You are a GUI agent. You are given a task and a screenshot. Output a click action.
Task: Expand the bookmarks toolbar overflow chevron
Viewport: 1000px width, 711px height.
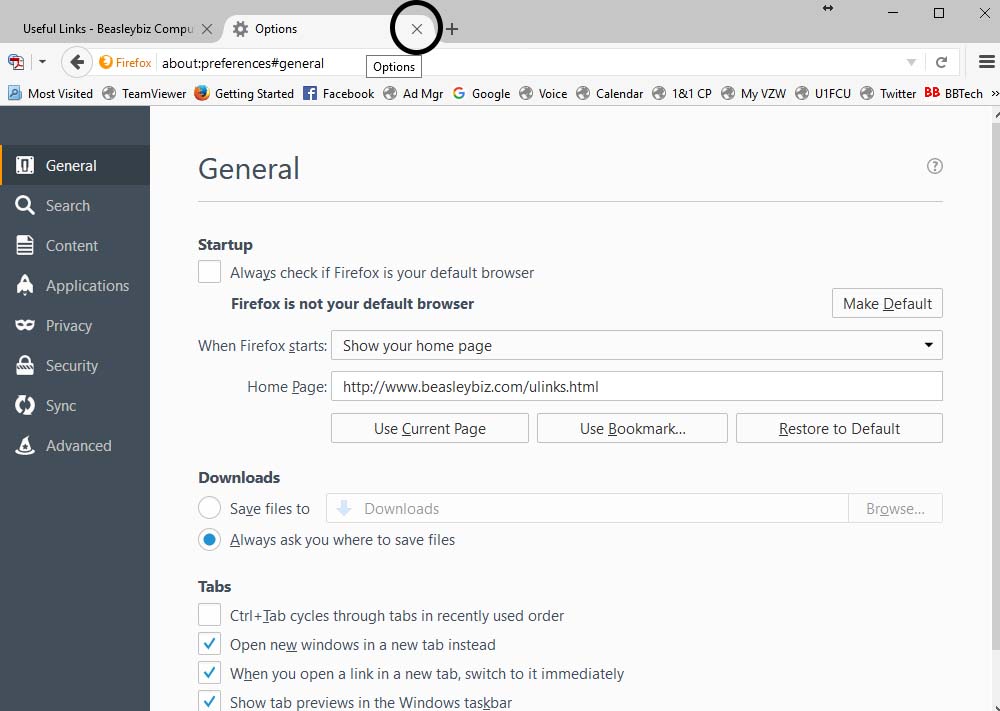click(x=993, y=93)
